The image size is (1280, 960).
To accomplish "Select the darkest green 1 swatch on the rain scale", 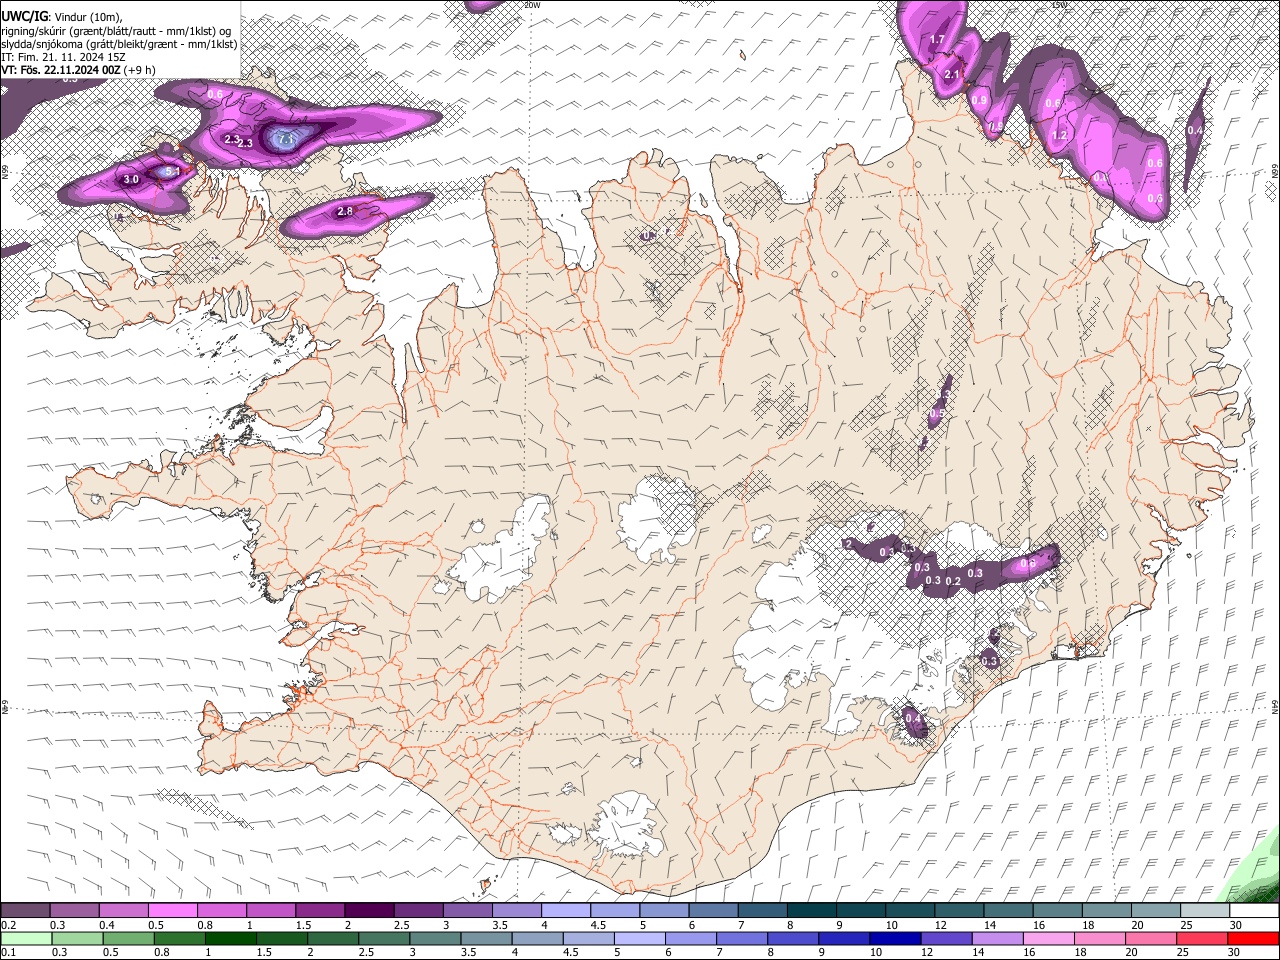I will click(x=230, y=938).
